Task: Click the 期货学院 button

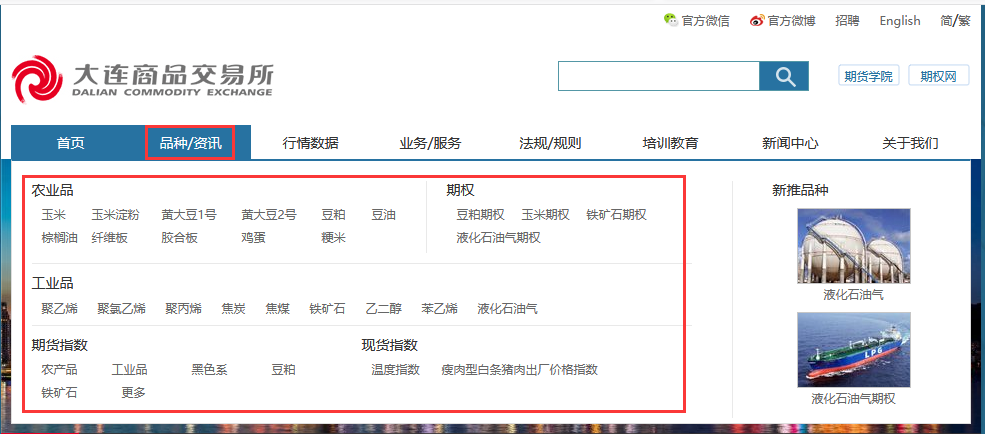Action: (868, 76)
